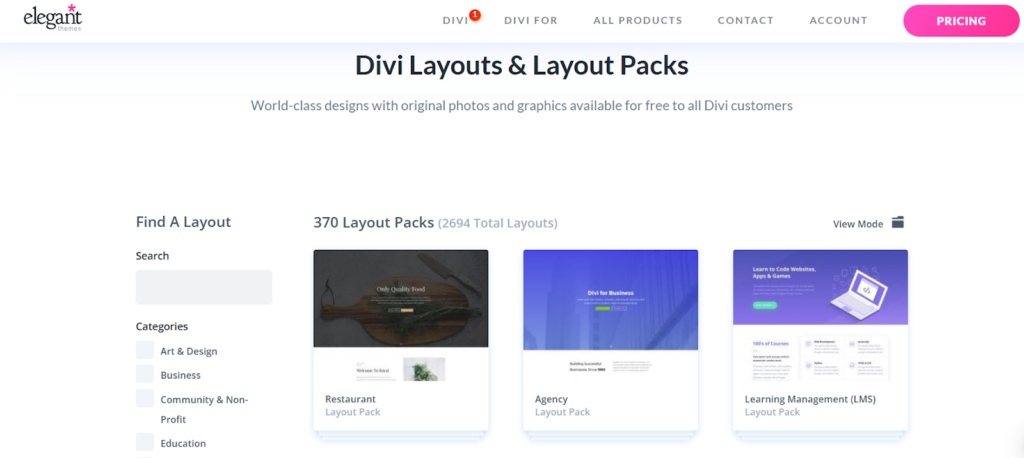Expand the Divi For menu
The width and height of the screenshot is (1024, 458).
[531, 21]
